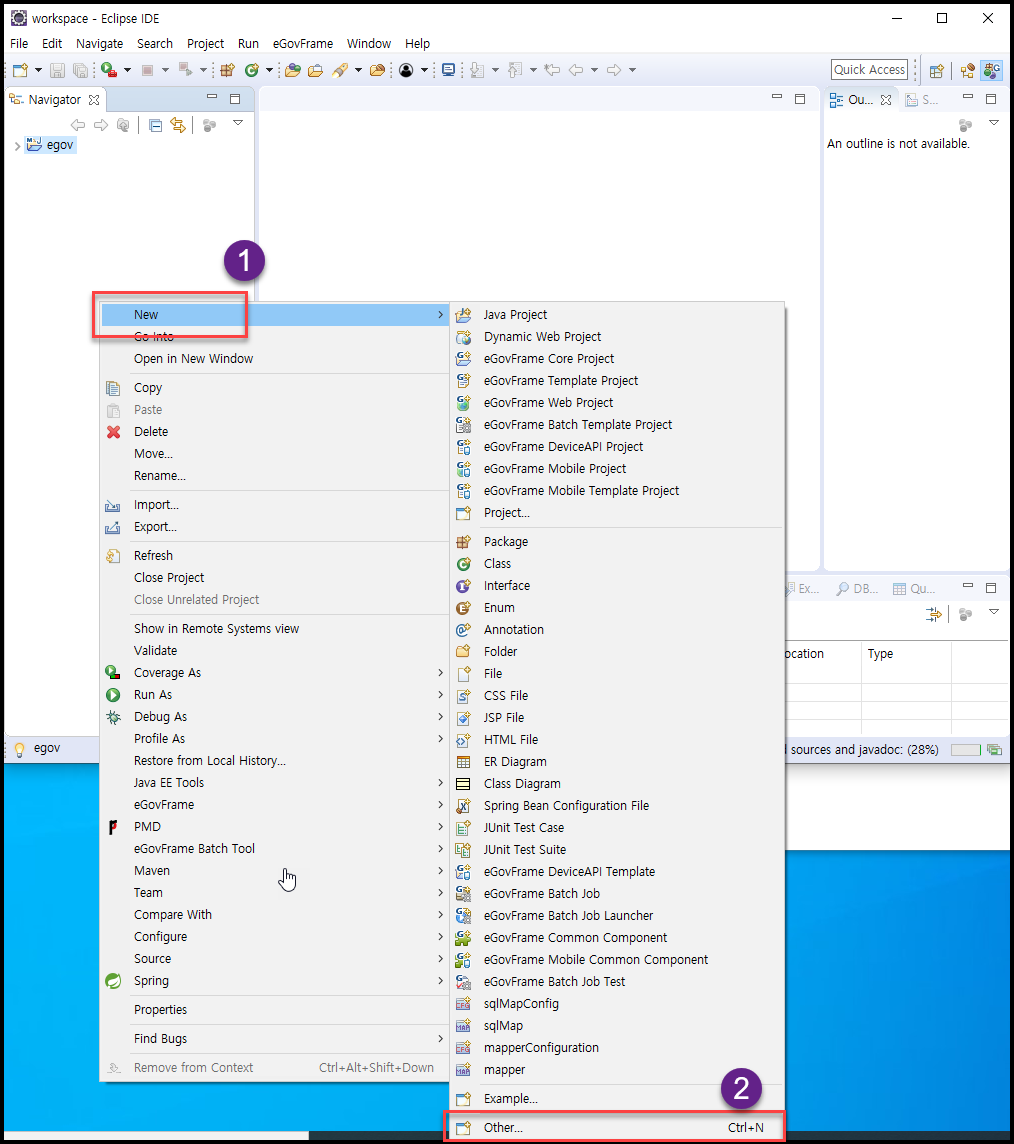1014x1144 pixels.
Task: Choose Copy from context menu
Action: coord(274,388)
